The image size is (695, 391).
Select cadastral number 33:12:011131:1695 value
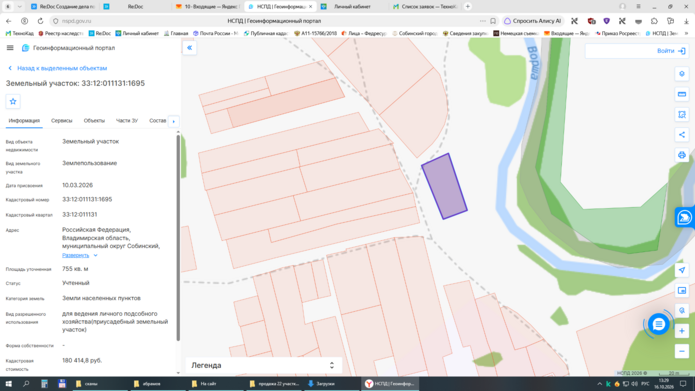(87, 199)
